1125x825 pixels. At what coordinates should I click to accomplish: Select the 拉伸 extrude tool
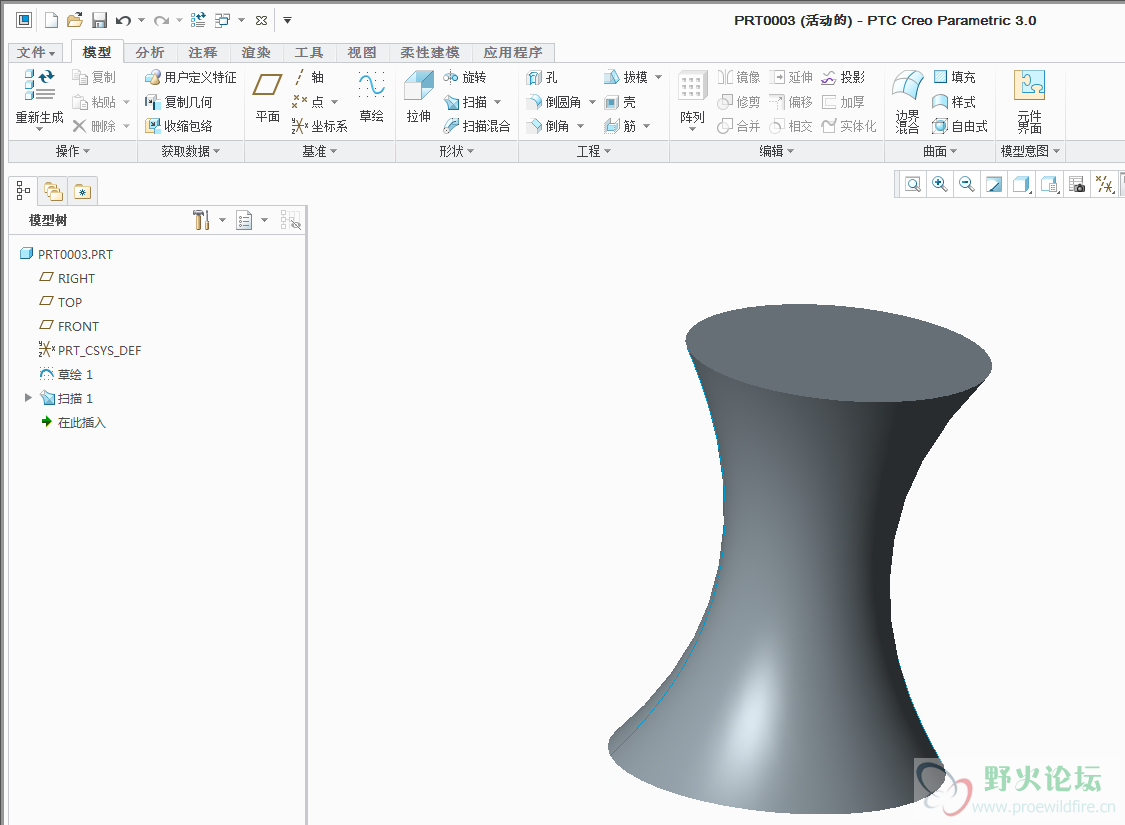(x=419, y=97)
